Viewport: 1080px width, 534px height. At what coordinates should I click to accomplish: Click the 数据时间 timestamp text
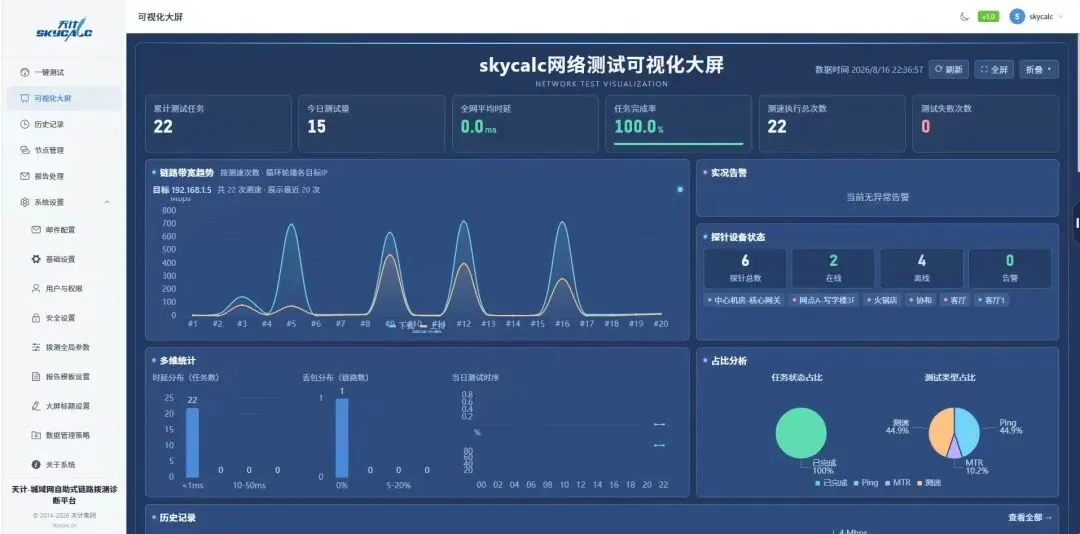tap(869, 70)
